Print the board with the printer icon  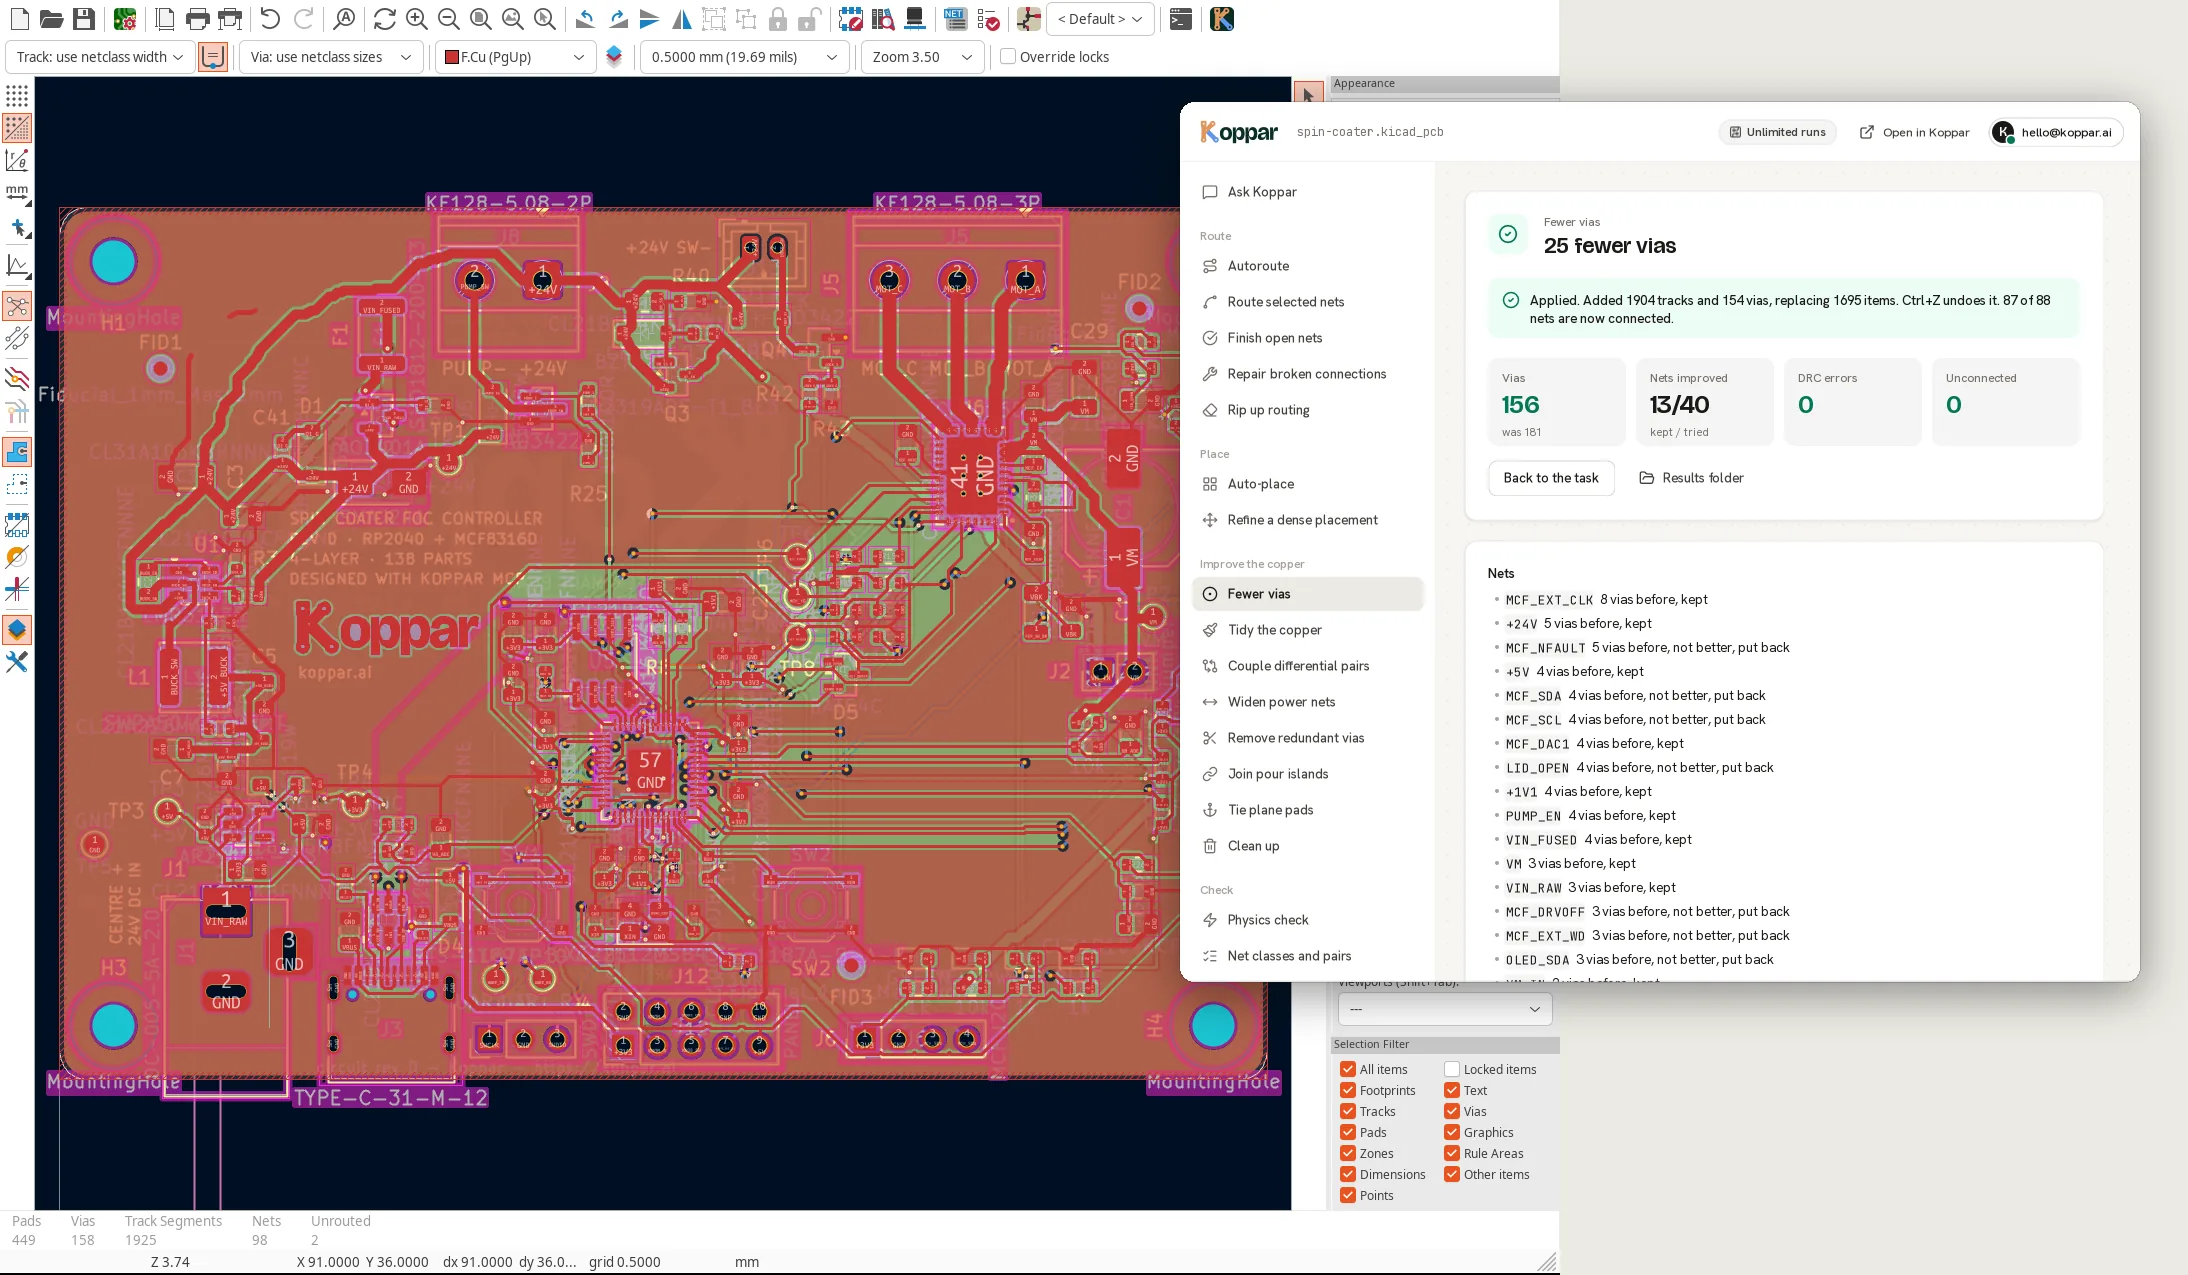(198, 19)
